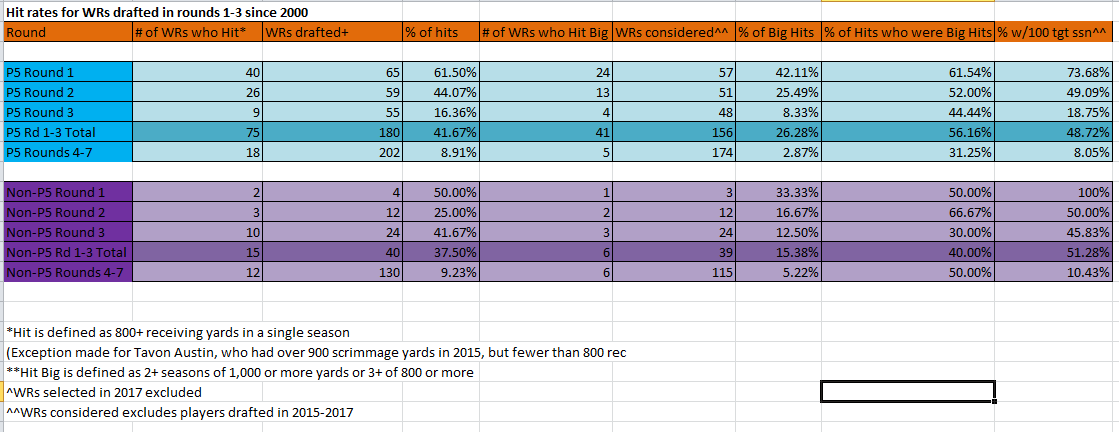Click the footnote defining a Hit
This screenshot has height=432, width=1119.
tap(178, 333)
